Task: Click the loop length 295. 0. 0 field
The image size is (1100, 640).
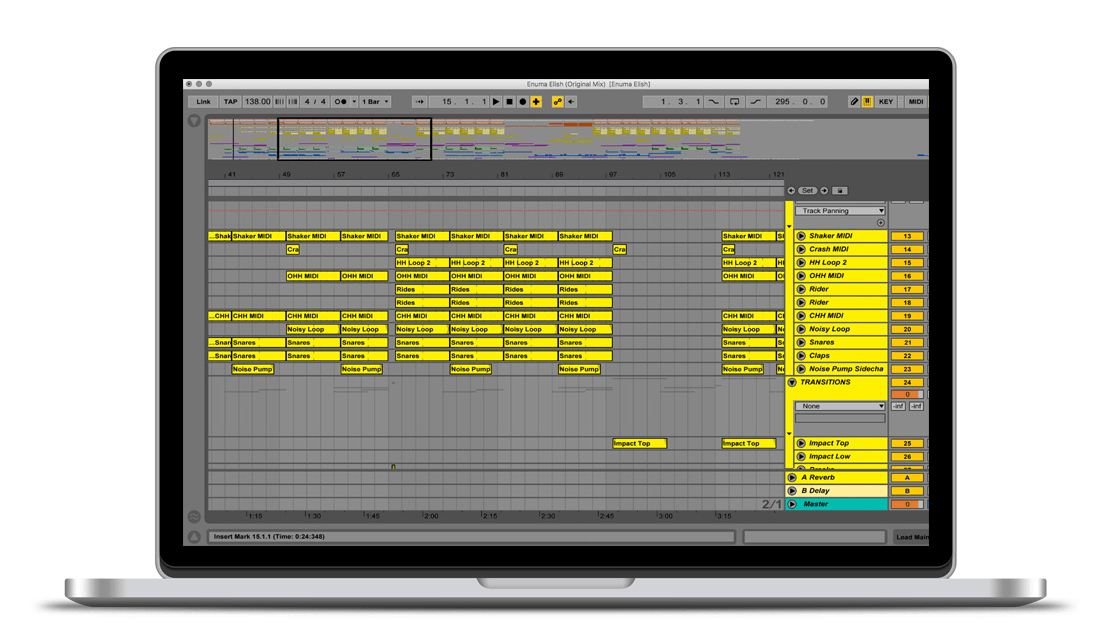Action: [x=798, y=102]
